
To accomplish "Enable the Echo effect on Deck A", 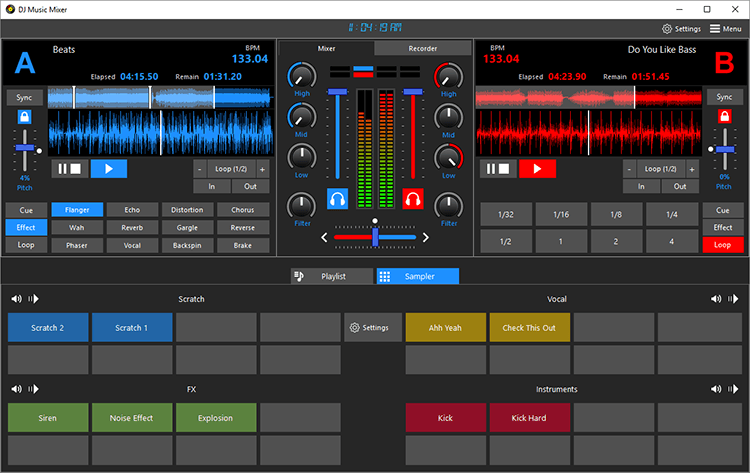I will click(132, 210).
